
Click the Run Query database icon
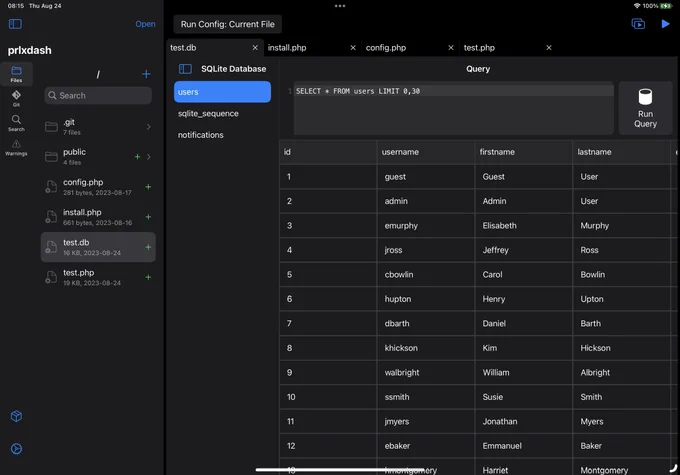tap(645, 108)
